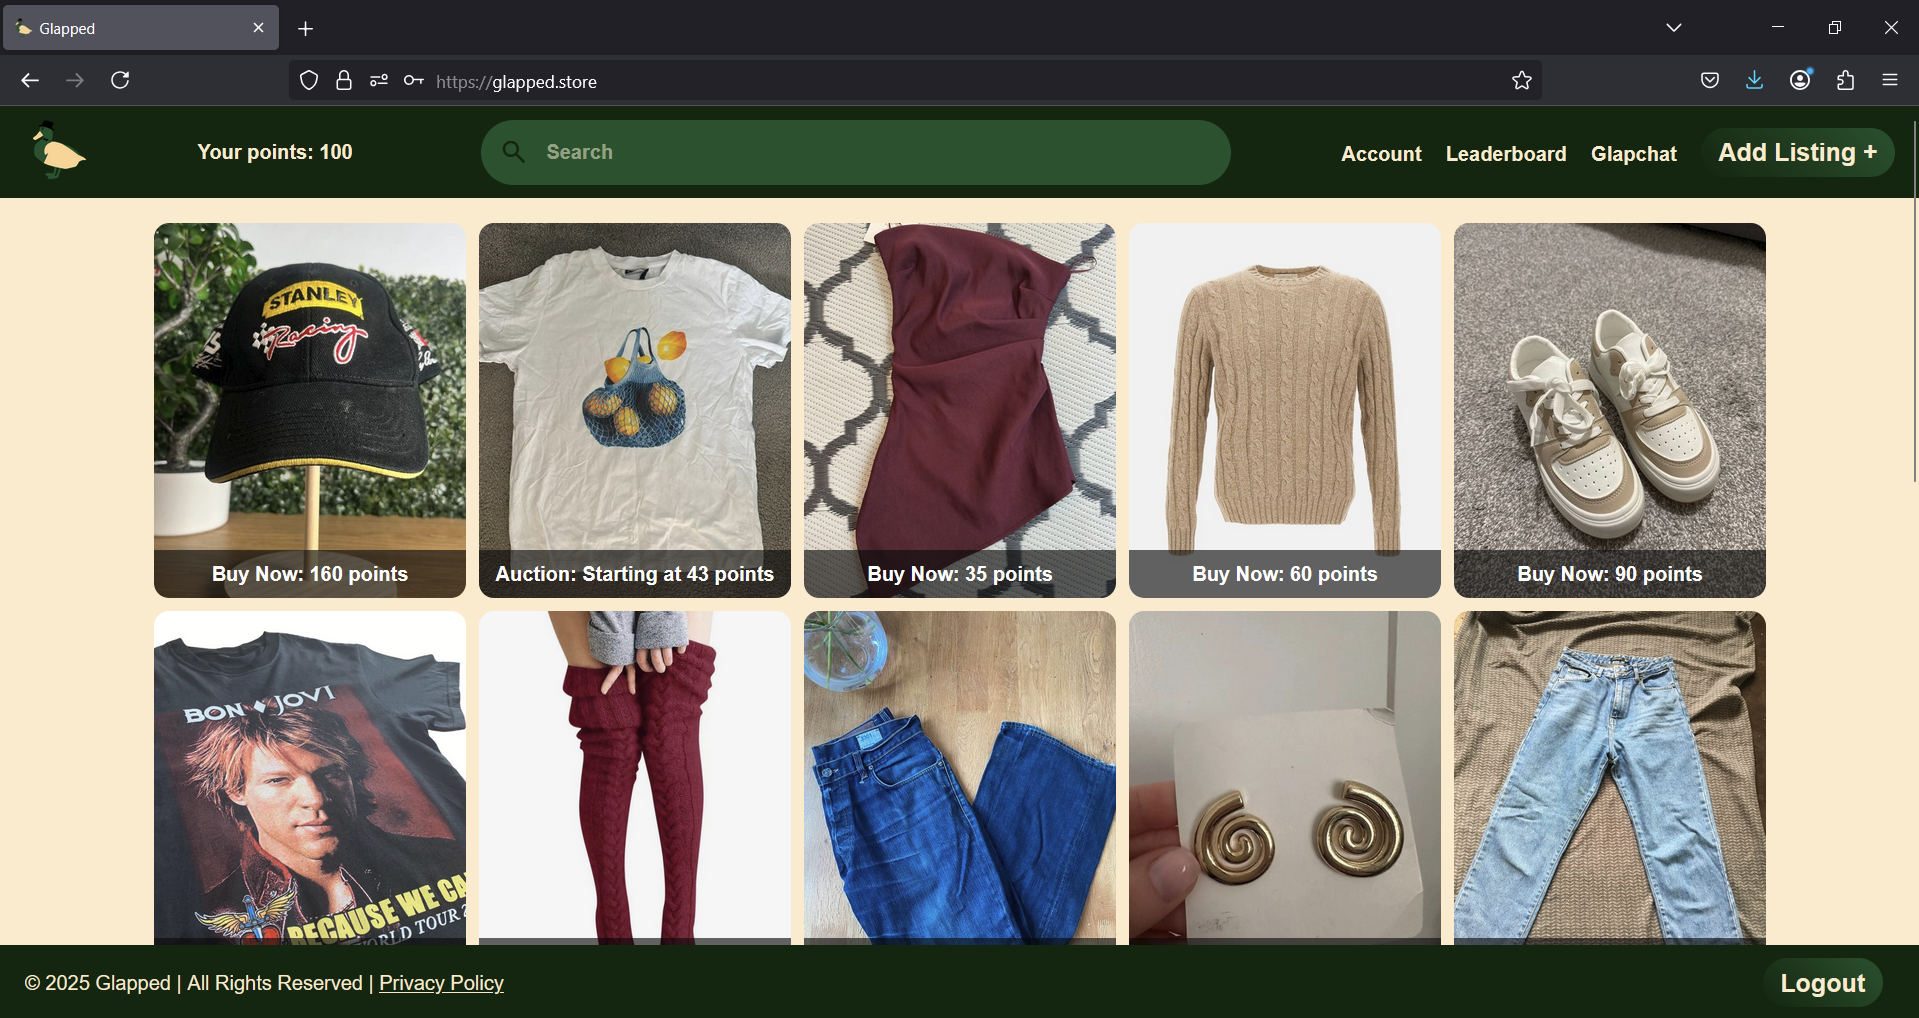The height and width of the screenshot is (1018, 1919).
Task: Open the tracking protection shield icon
Action: tap(309, 81)
